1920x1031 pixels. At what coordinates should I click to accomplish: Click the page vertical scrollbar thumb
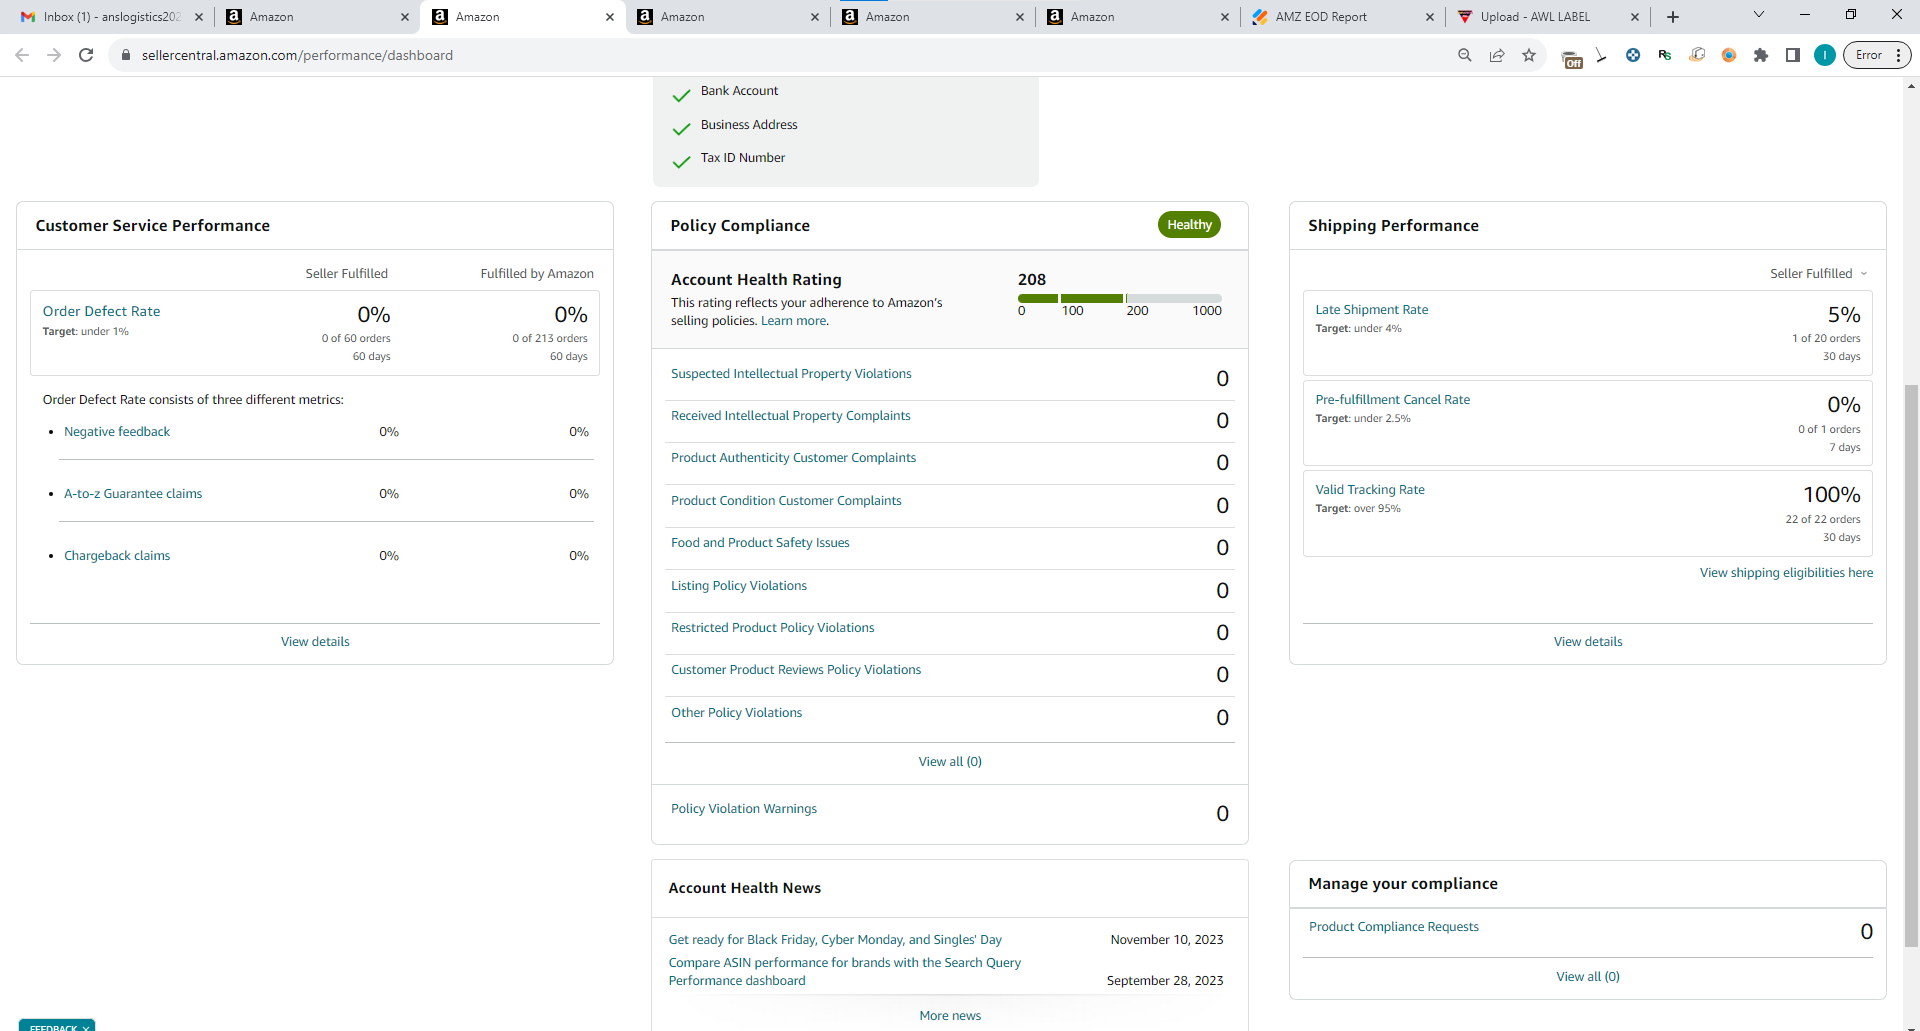[1911, 665]
